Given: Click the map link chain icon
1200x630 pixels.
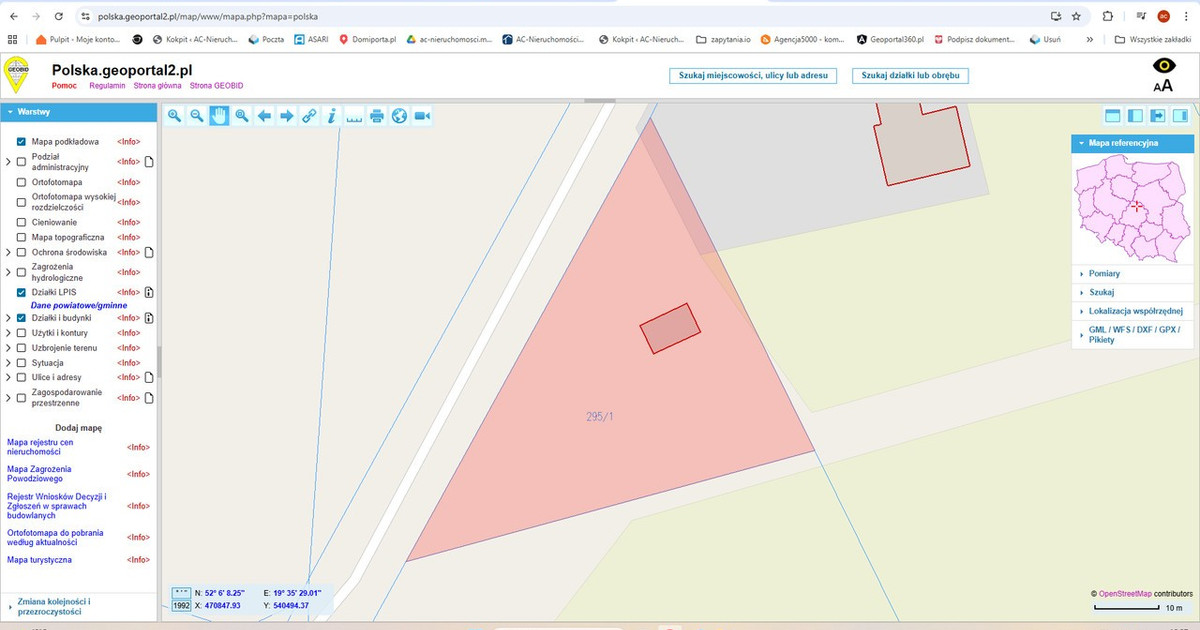Looking at the screenshot, I should (309, 116).
